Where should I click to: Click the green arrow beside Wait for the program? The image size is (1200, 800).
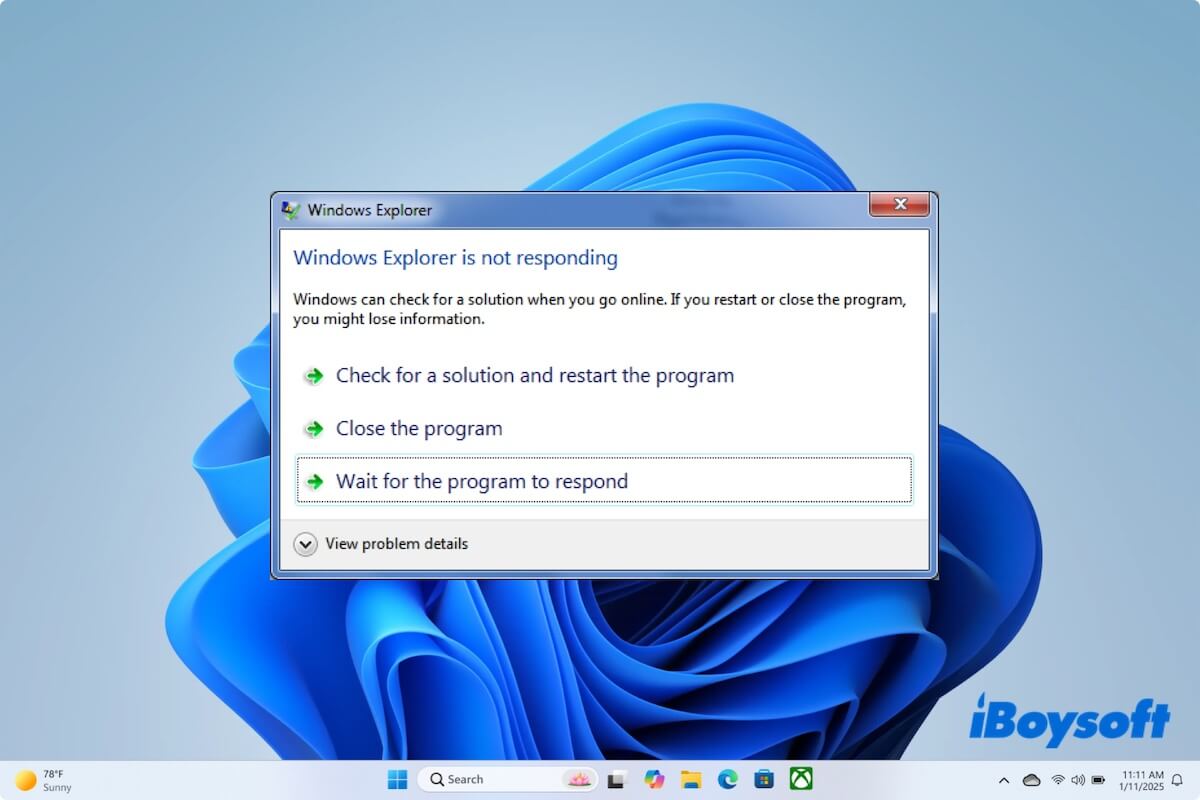click(314, 482)
